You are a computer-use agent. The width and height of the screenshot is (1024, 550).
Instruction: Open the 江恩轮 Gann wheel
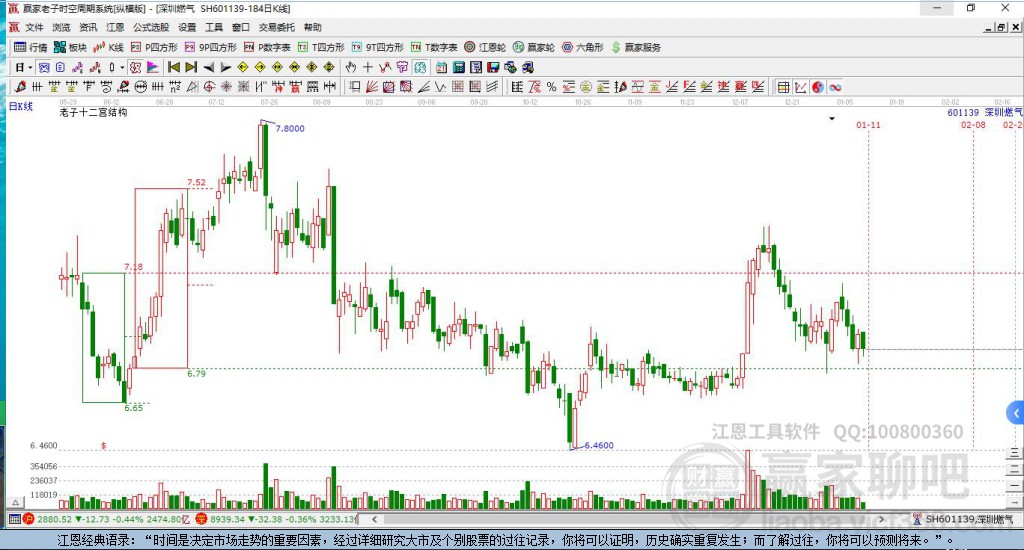pyautogui.click(x=485, y=47)
